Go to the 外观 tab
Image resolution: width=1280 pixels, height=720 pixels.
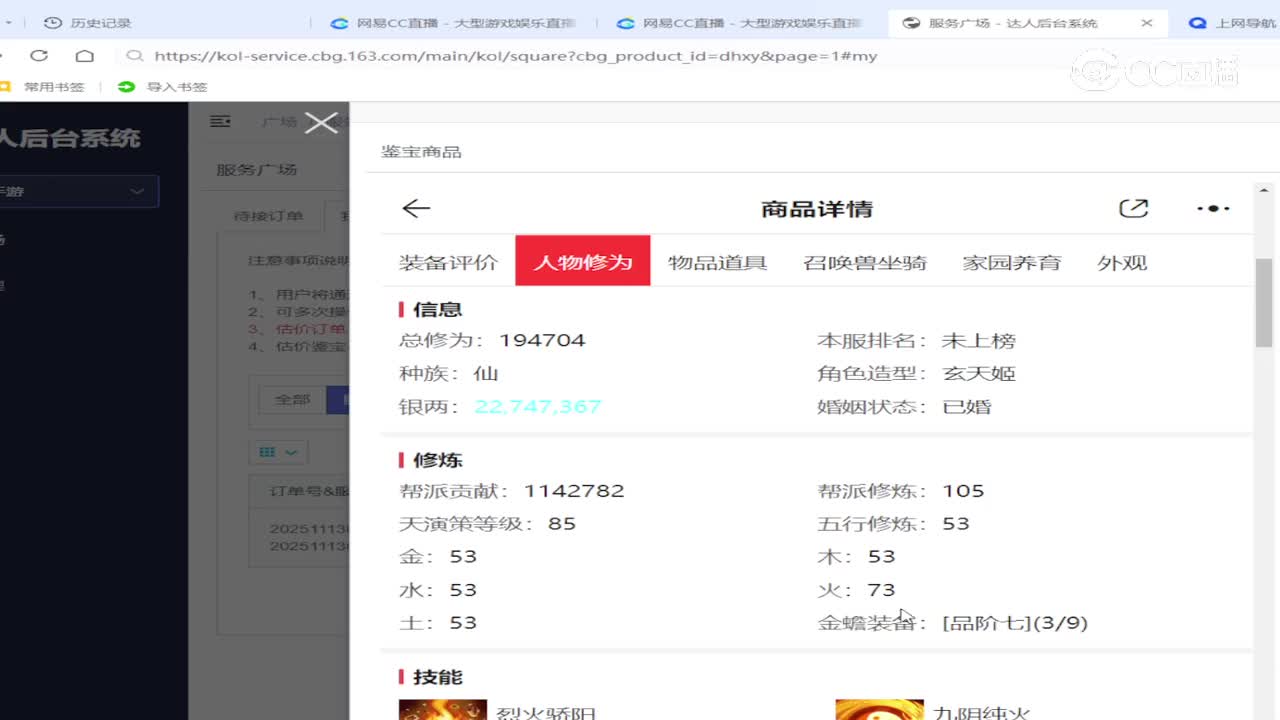tap(1121, 262)
